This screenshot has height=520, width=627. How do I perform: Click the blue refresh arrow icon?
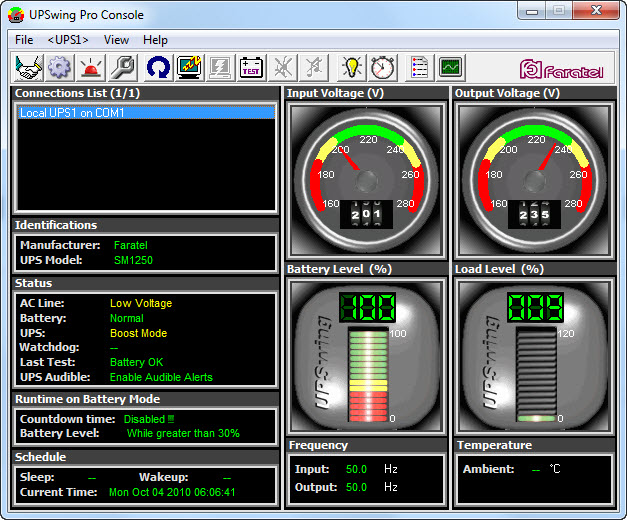tap(158, 67)
